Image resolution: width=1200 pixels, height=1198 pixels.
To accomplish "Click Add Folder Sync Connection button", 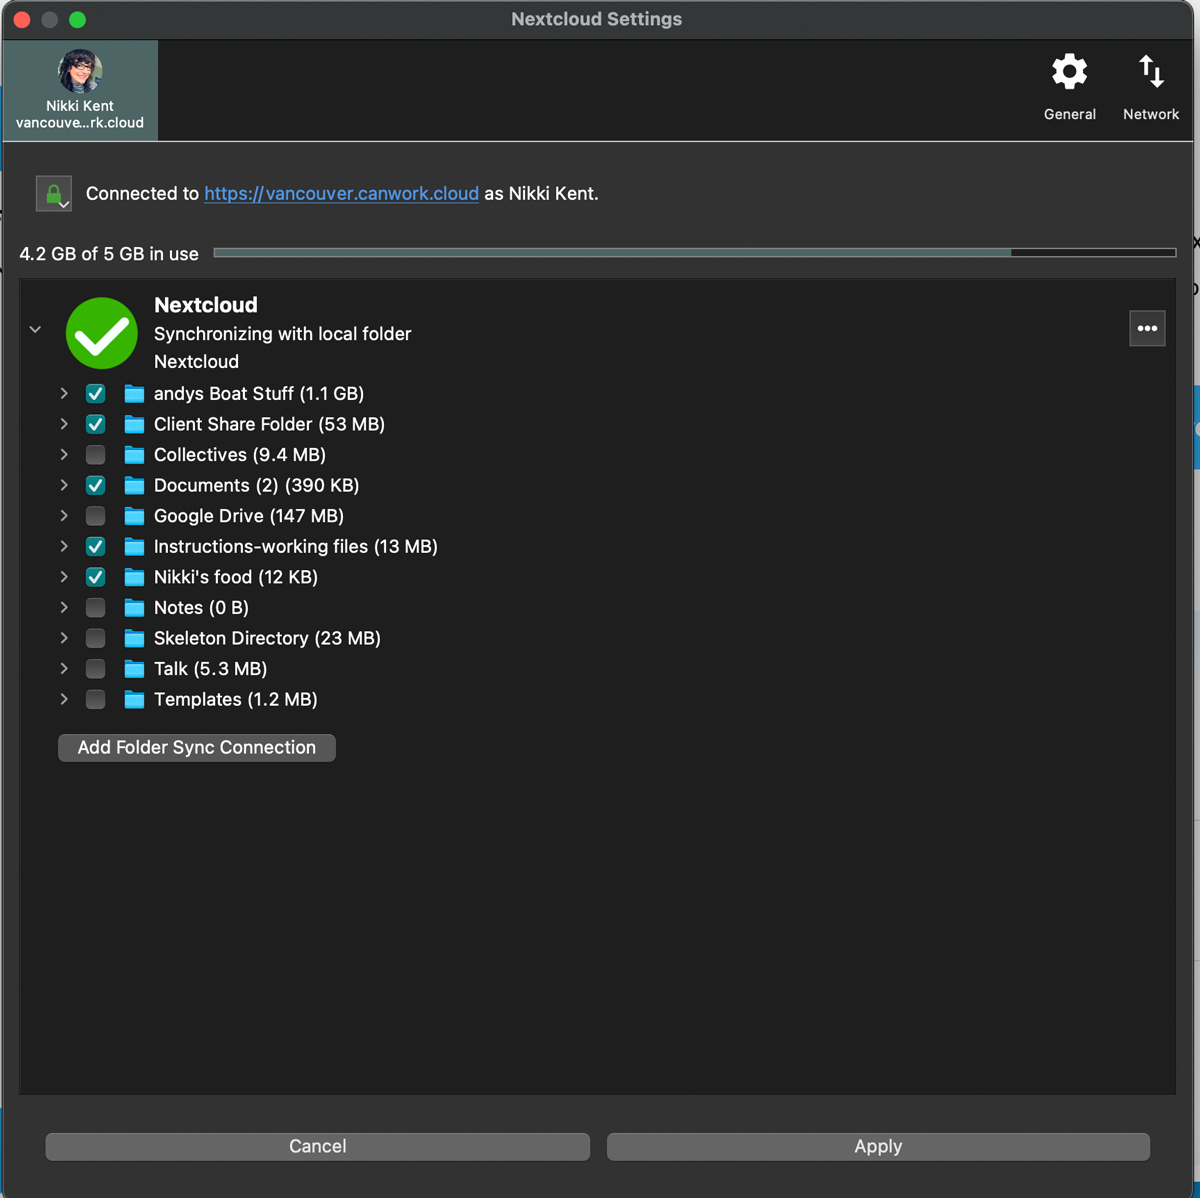I will [197, 748].
